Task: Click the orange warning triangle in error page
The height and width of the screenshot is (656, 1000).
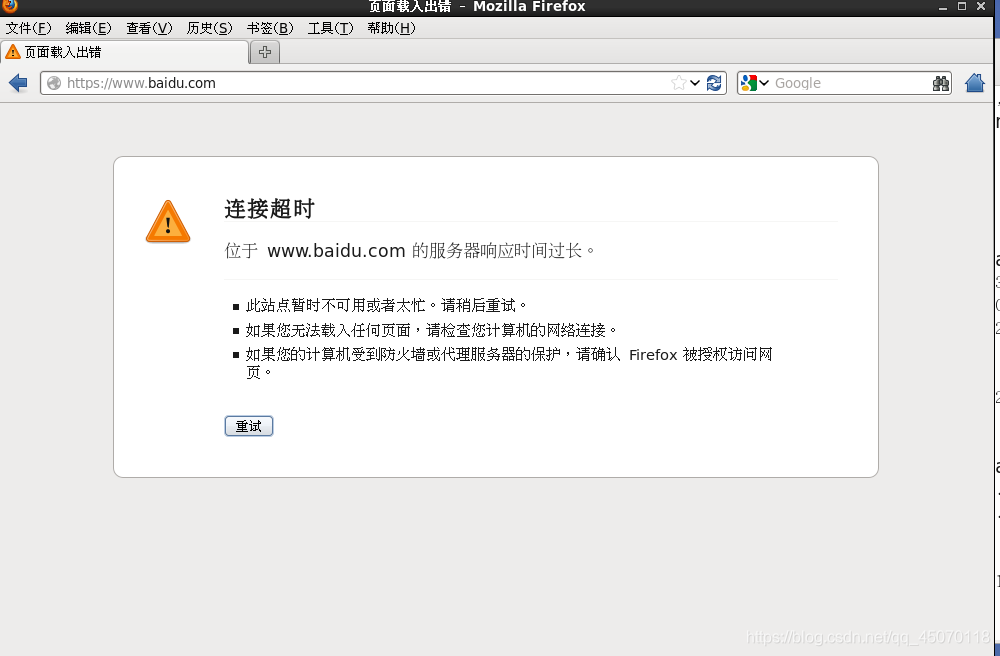Action: point(168,222)
